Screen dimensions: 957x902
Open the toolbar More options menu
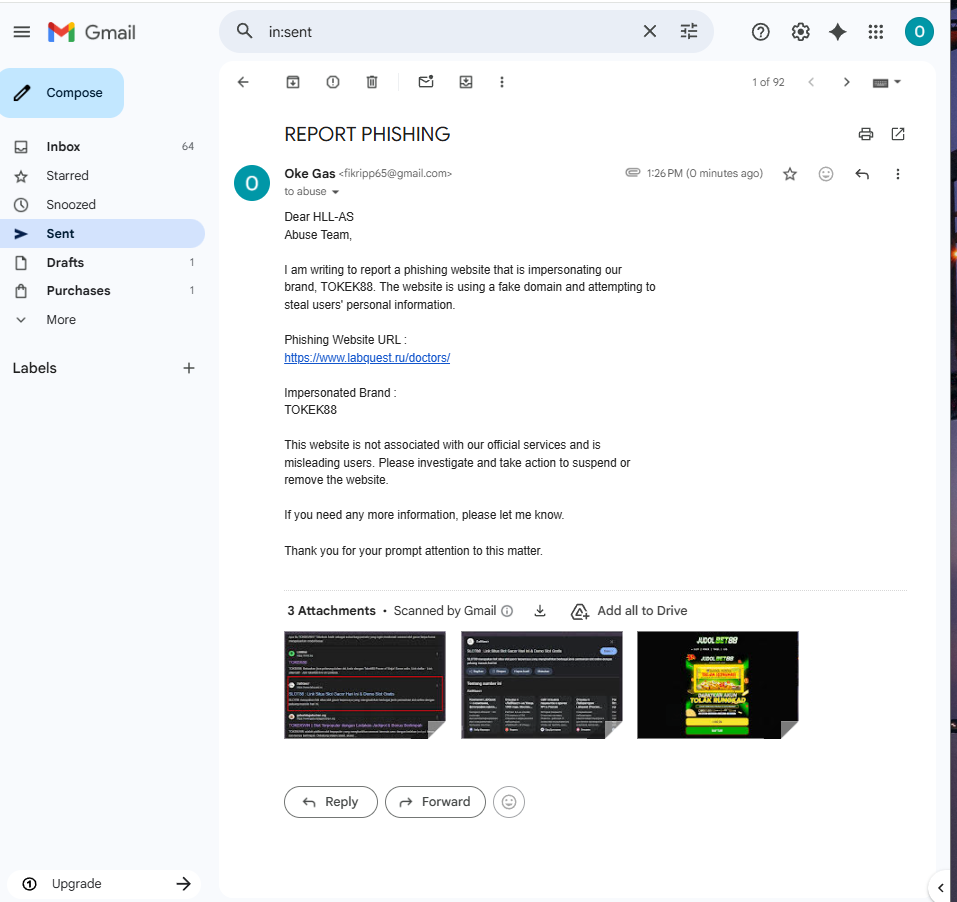point(502,82)
